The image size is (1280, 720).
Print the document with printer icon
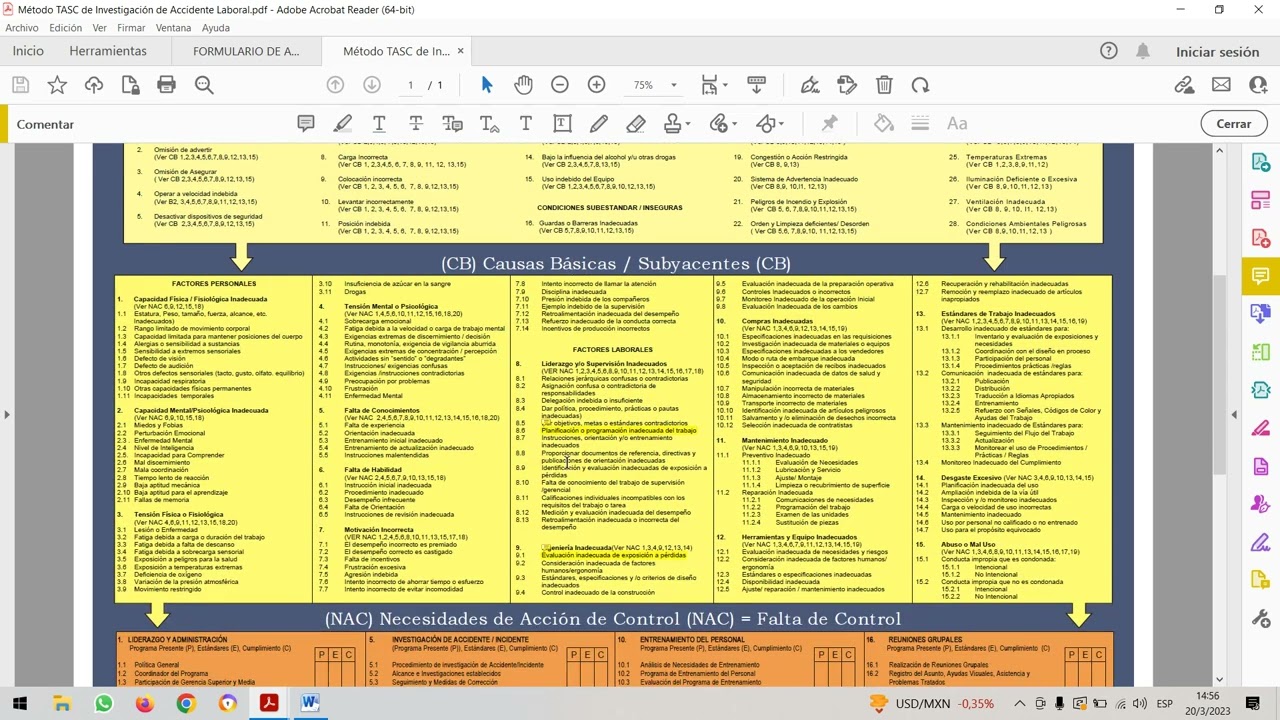(x=167, y=85)
